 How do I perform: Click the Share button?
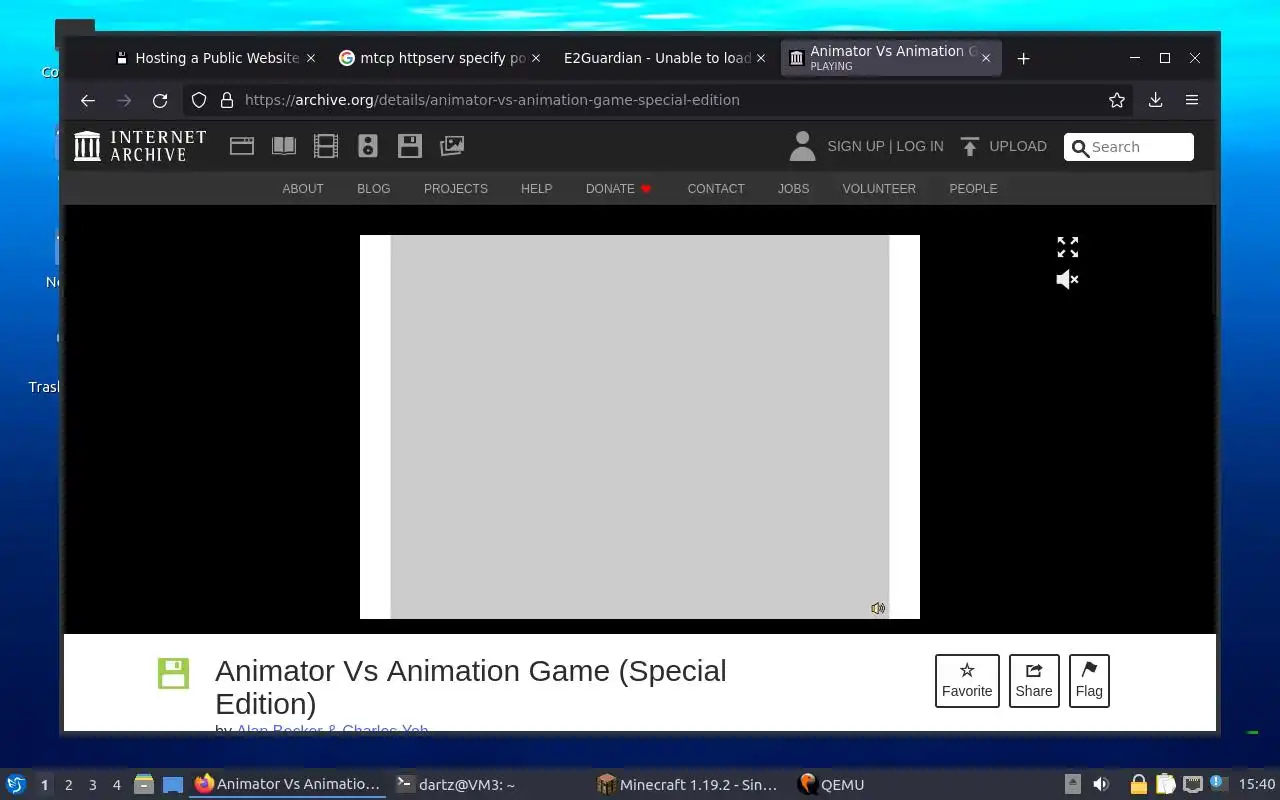point(1034,681)
